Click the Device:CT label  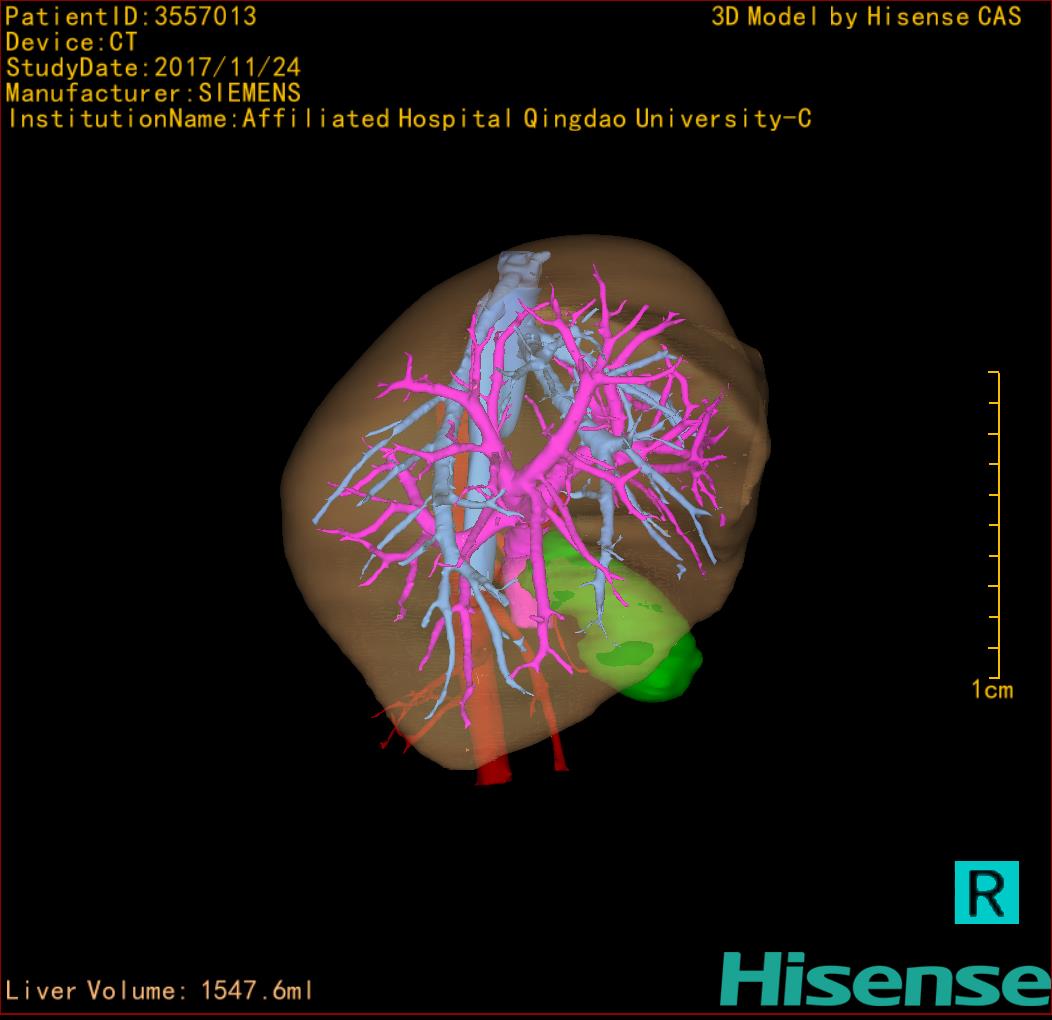(72, 43)
